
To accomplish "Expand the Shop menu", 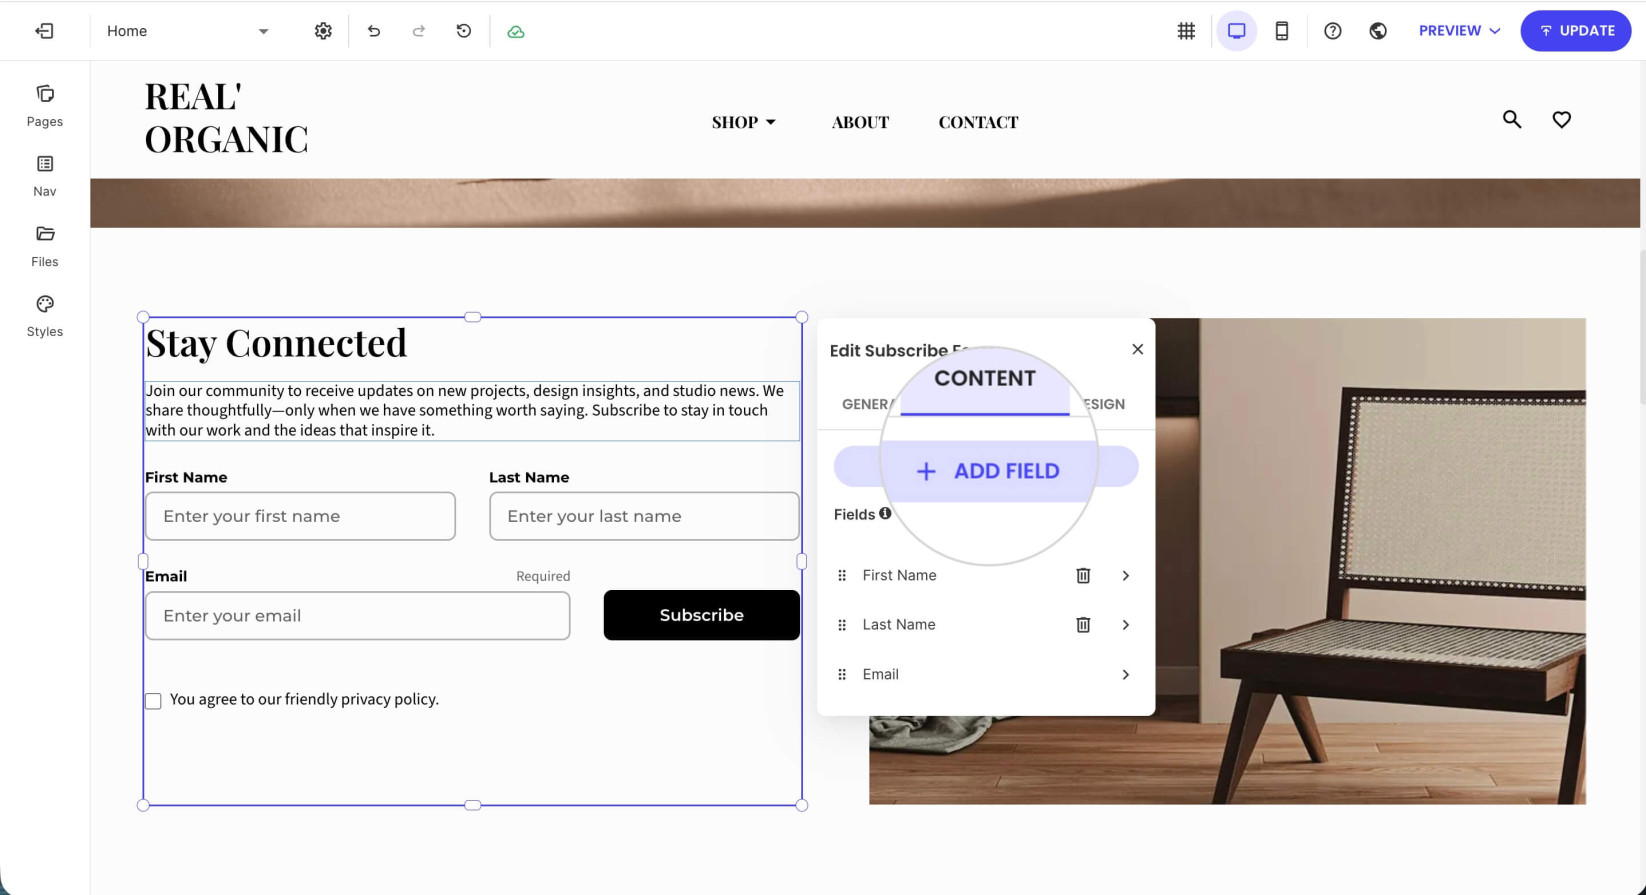I will [x=744, y=122].
